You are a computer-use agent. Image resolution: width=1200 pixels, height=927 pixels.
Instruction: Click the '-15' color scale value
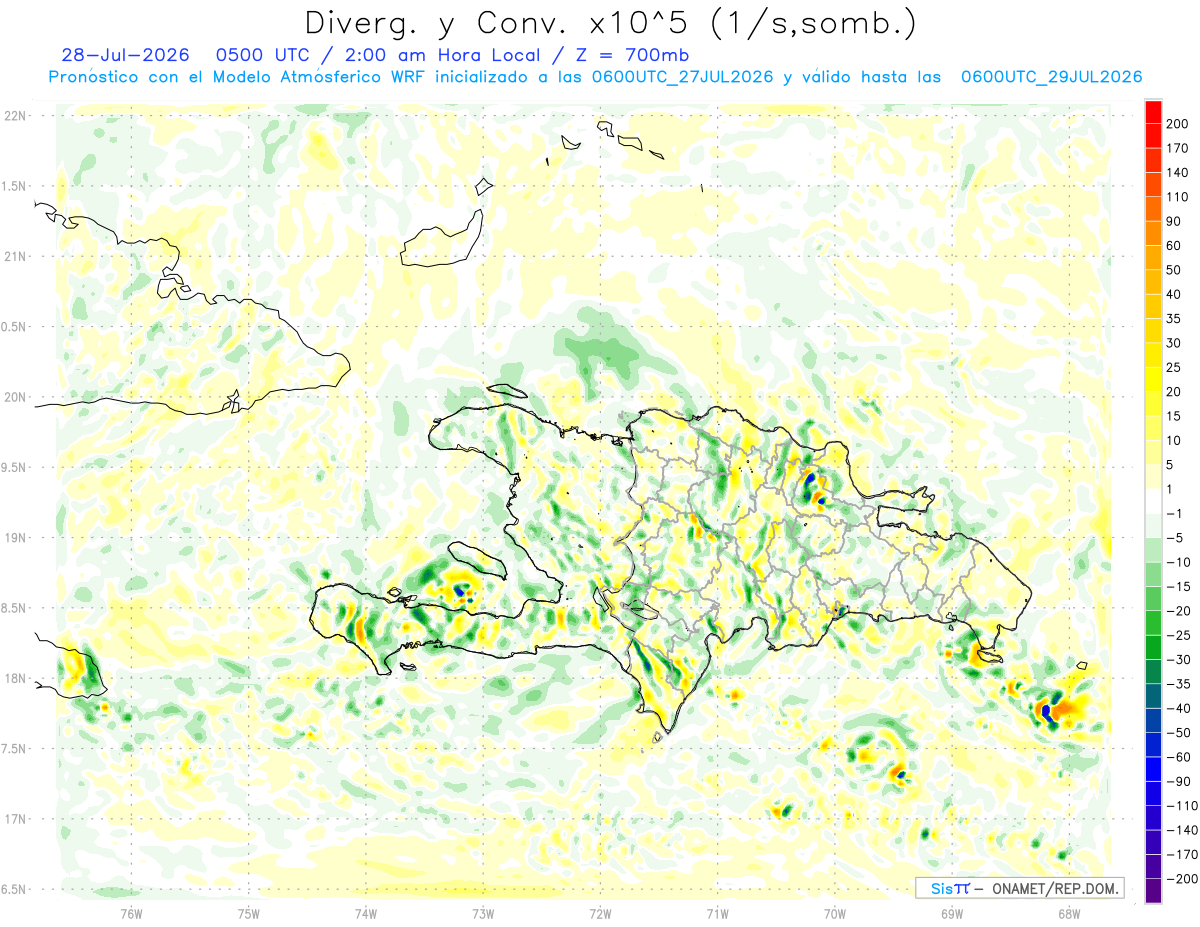click(x=1181, y=587)
